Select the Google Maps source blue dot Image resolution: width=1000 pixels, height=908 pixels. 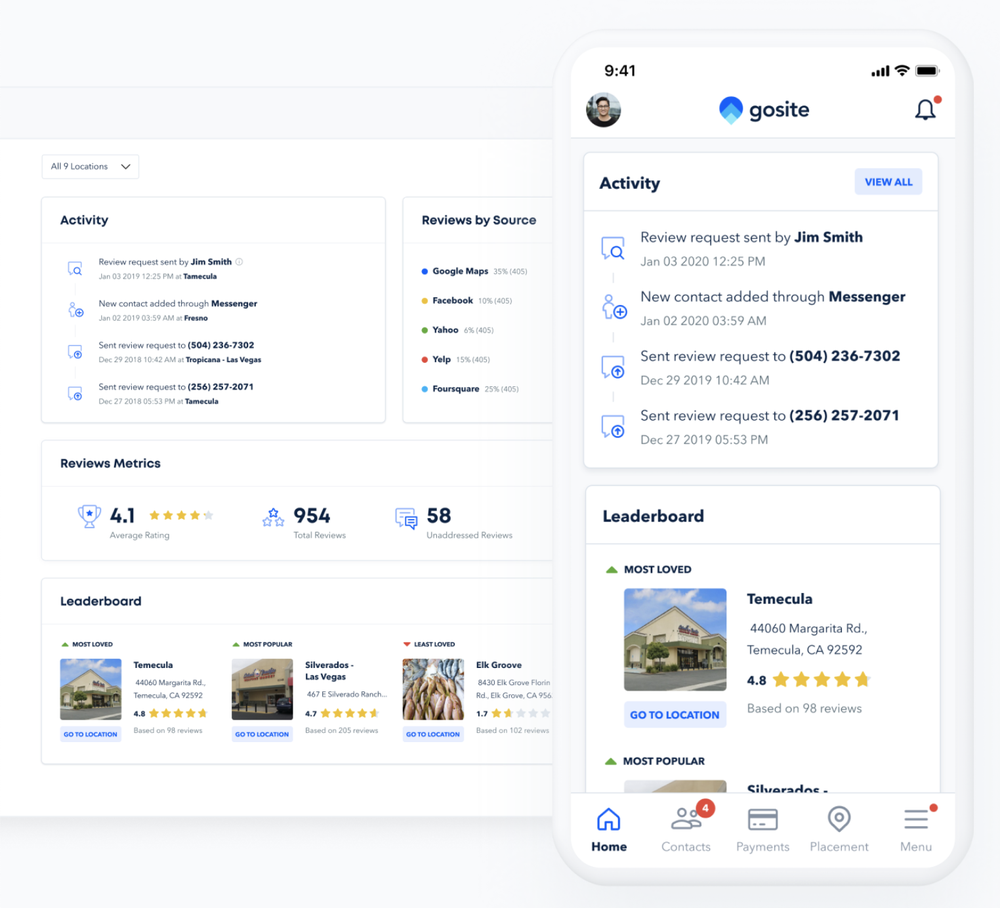425,272
